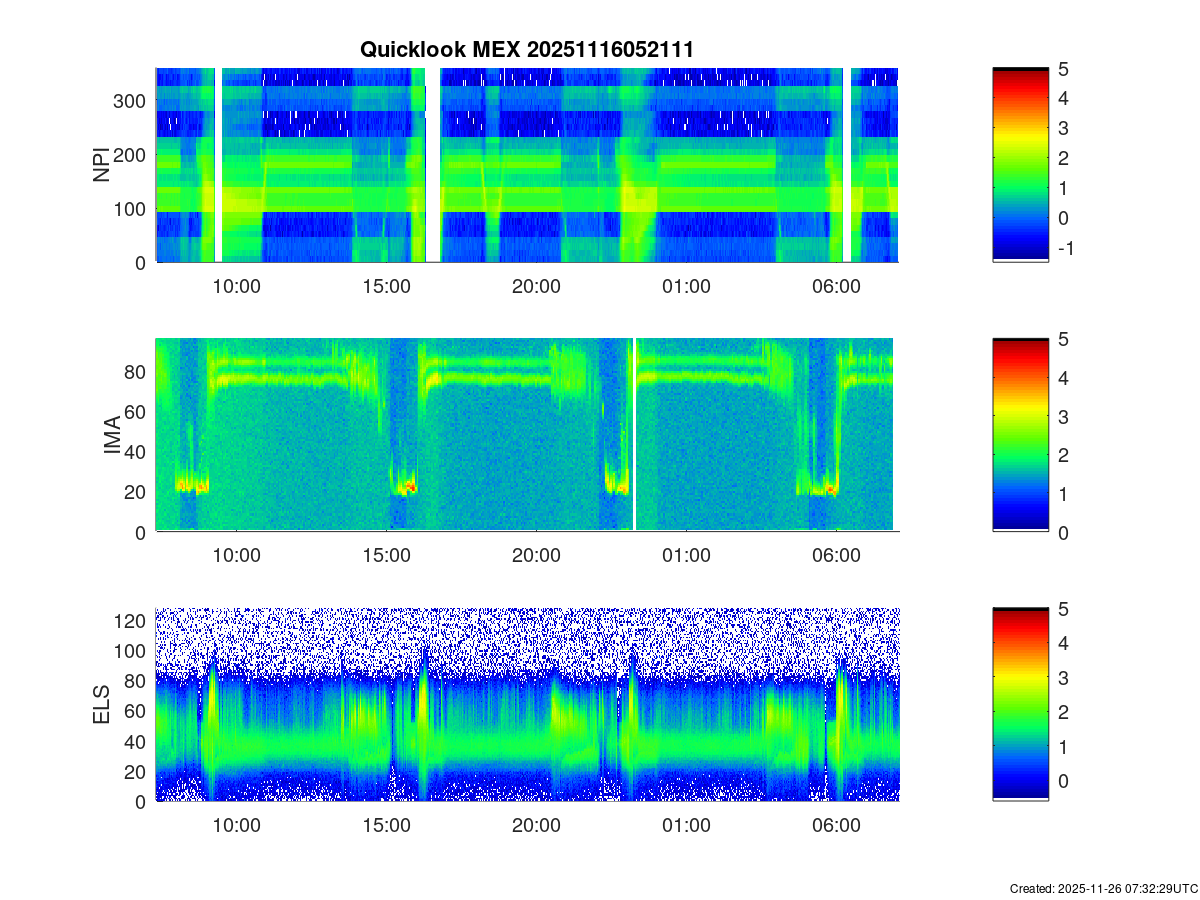
Task: Click the 10:00 tick below the NPI plot
Action: pyautogui.click(x=237, y=286)
